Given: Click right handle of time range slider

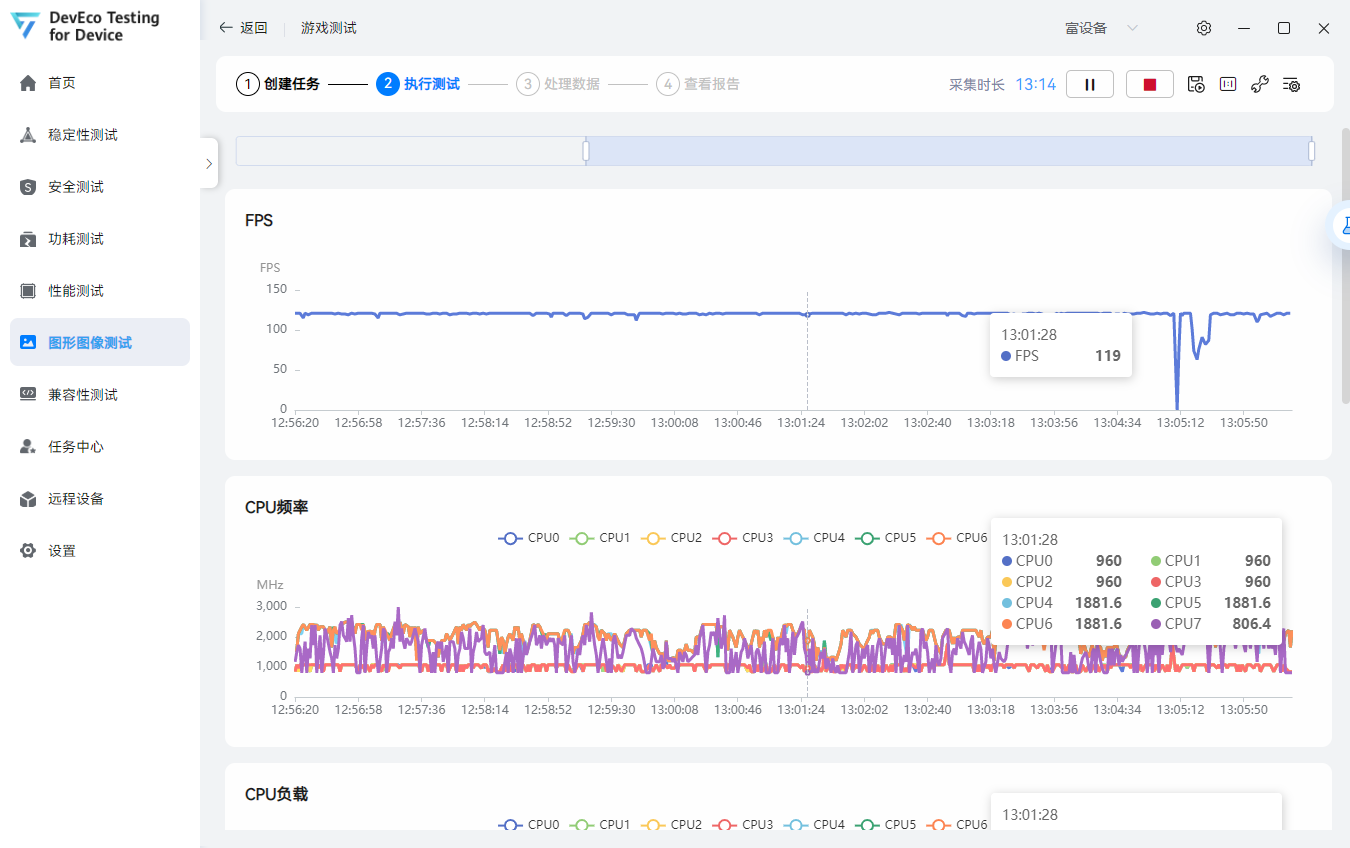Looking at the screenshot, I should pos(1311,151).
